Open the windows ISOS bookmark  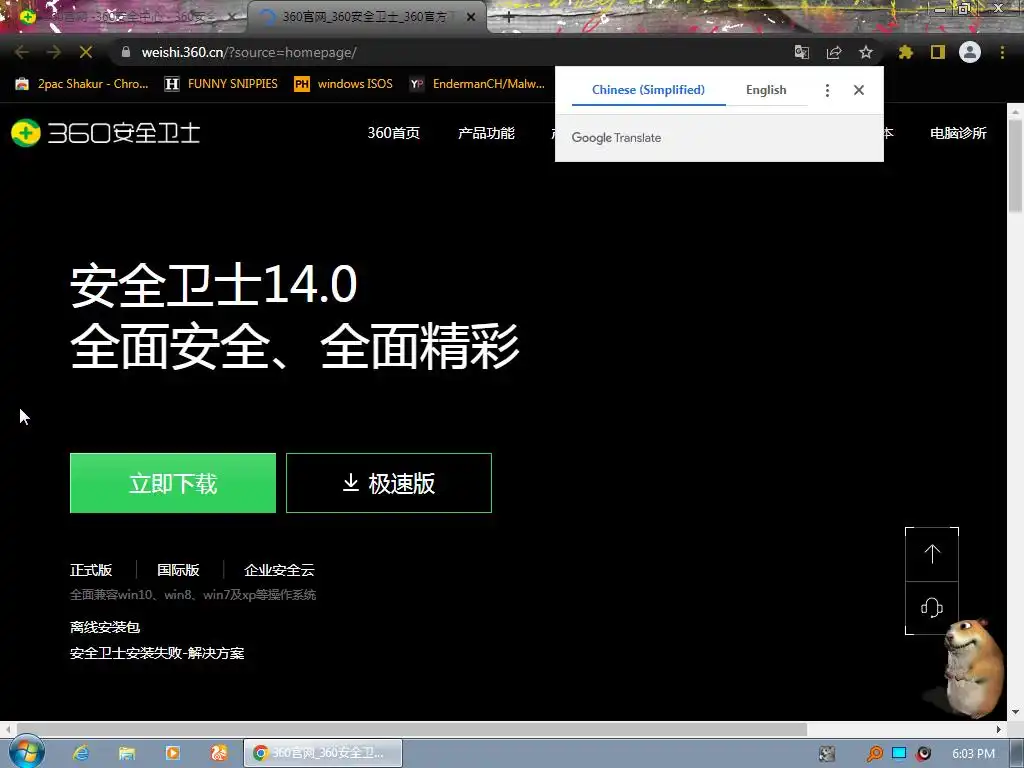[344, 84]
